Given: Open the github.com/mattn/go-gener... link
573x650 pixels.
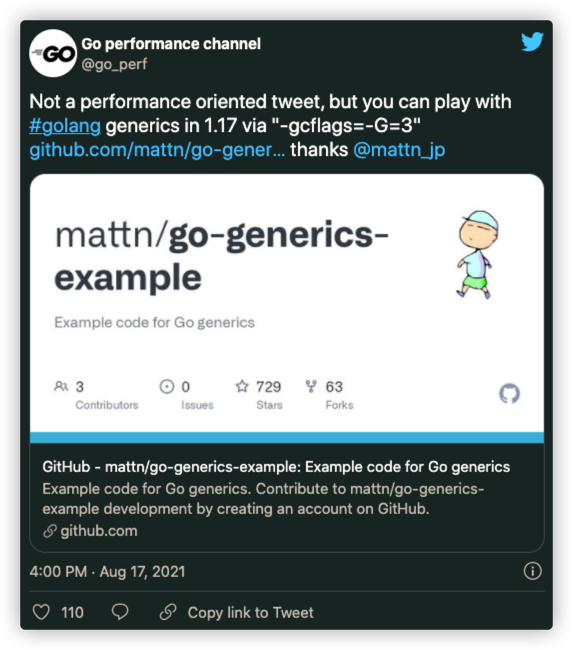Looking at the screenshot, I should 157,150.
